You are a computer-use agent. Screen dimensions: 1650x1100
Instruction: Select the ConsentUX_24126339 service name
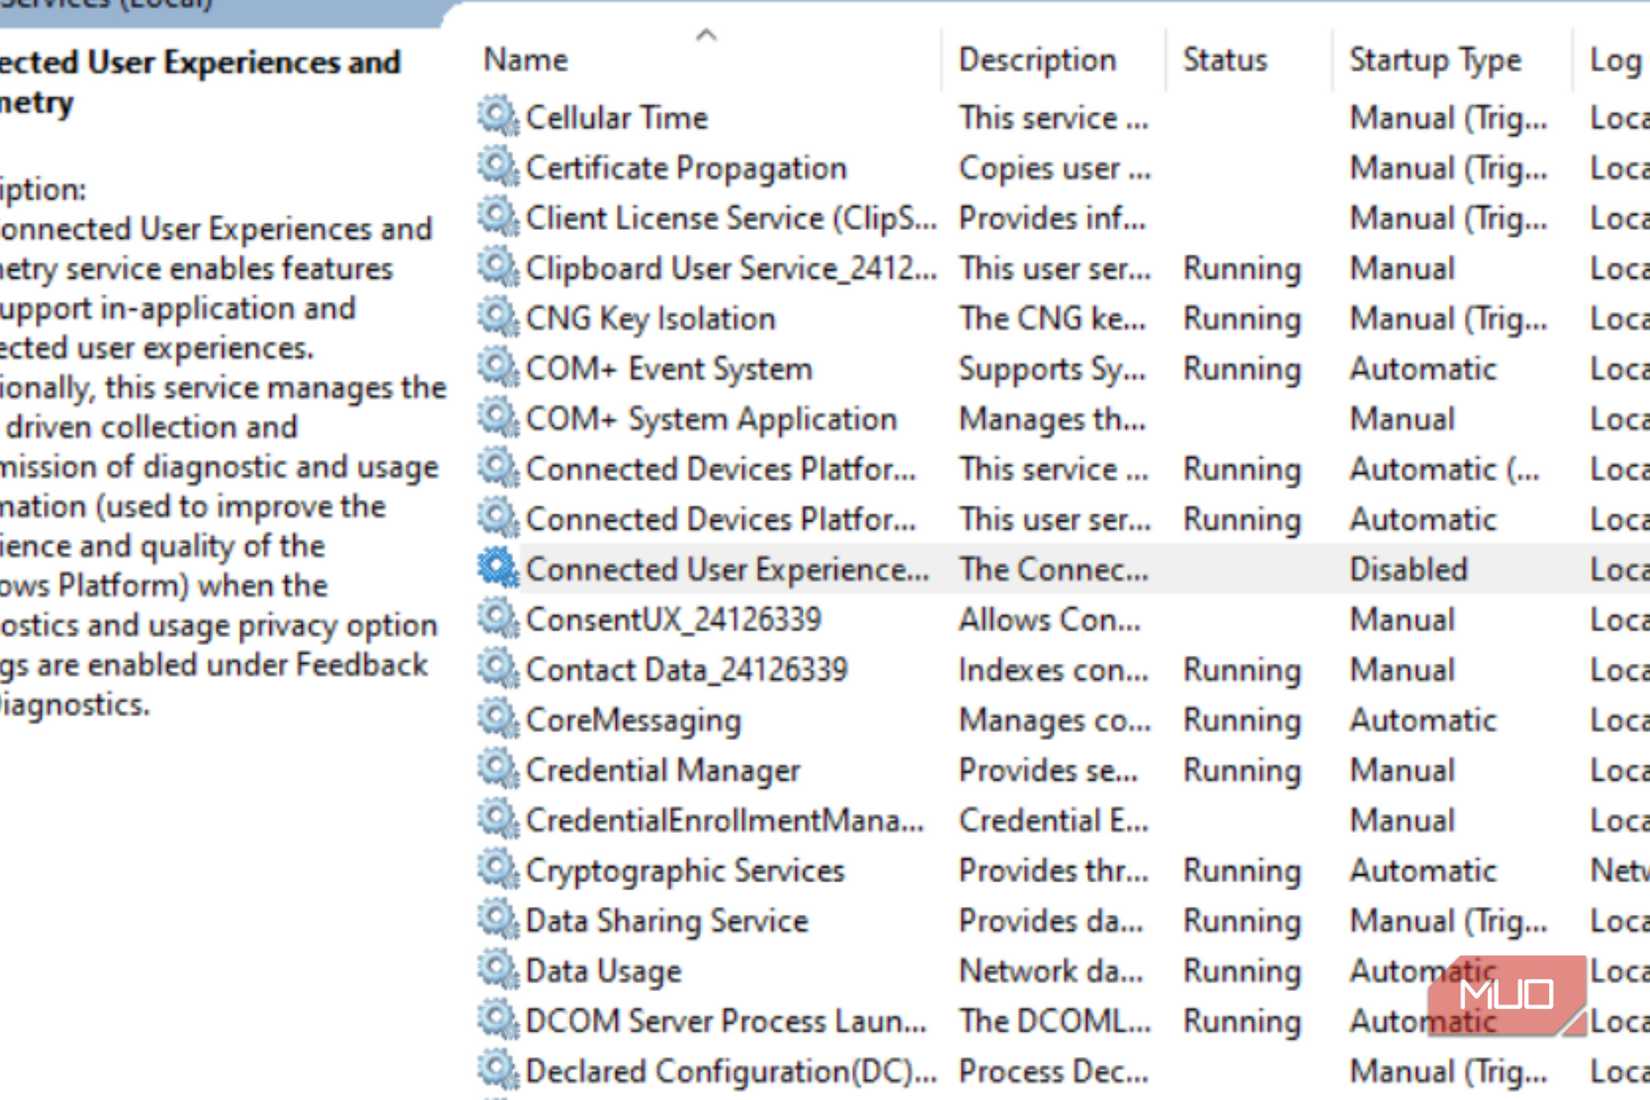pos(673,619)
